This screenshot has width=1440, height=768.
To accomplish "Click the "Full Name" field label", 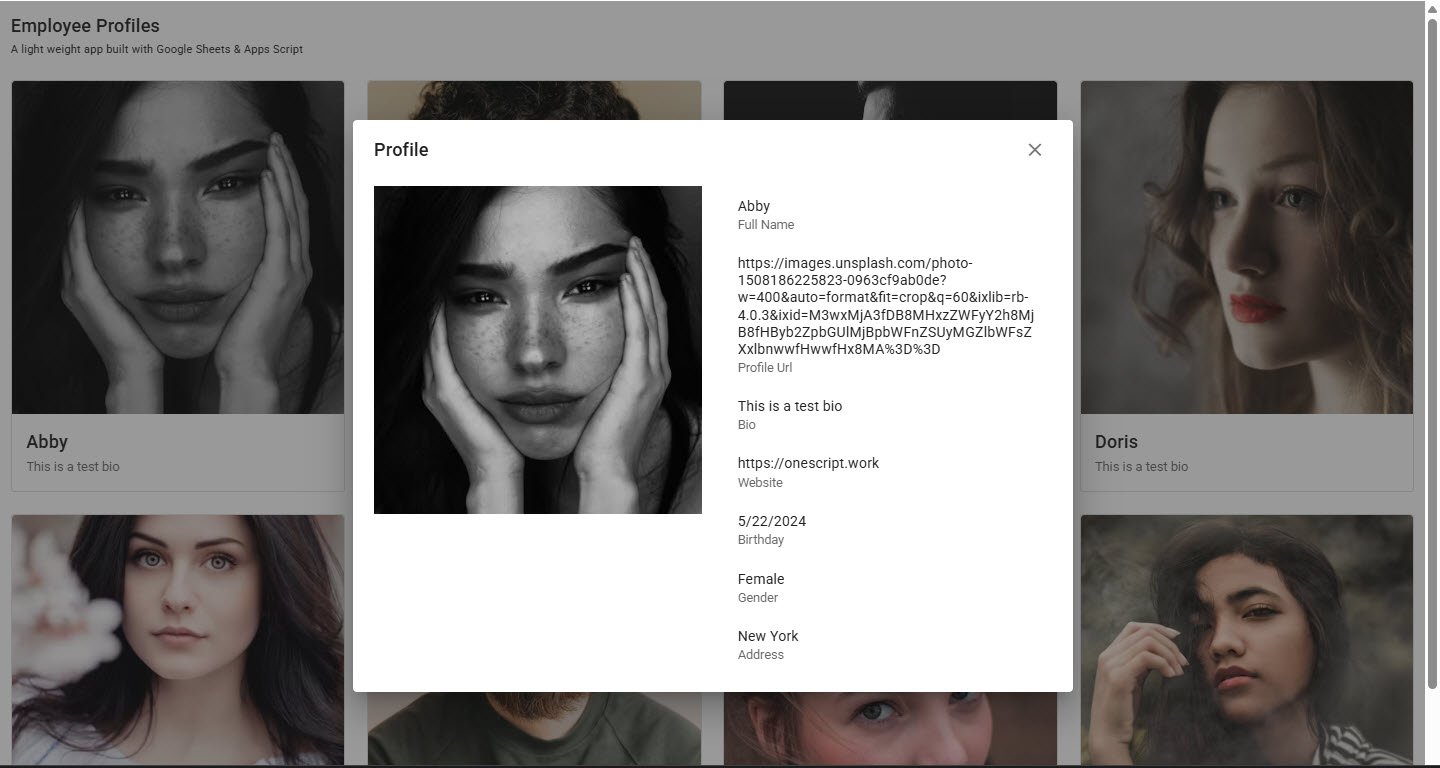I will pos(766,225).
